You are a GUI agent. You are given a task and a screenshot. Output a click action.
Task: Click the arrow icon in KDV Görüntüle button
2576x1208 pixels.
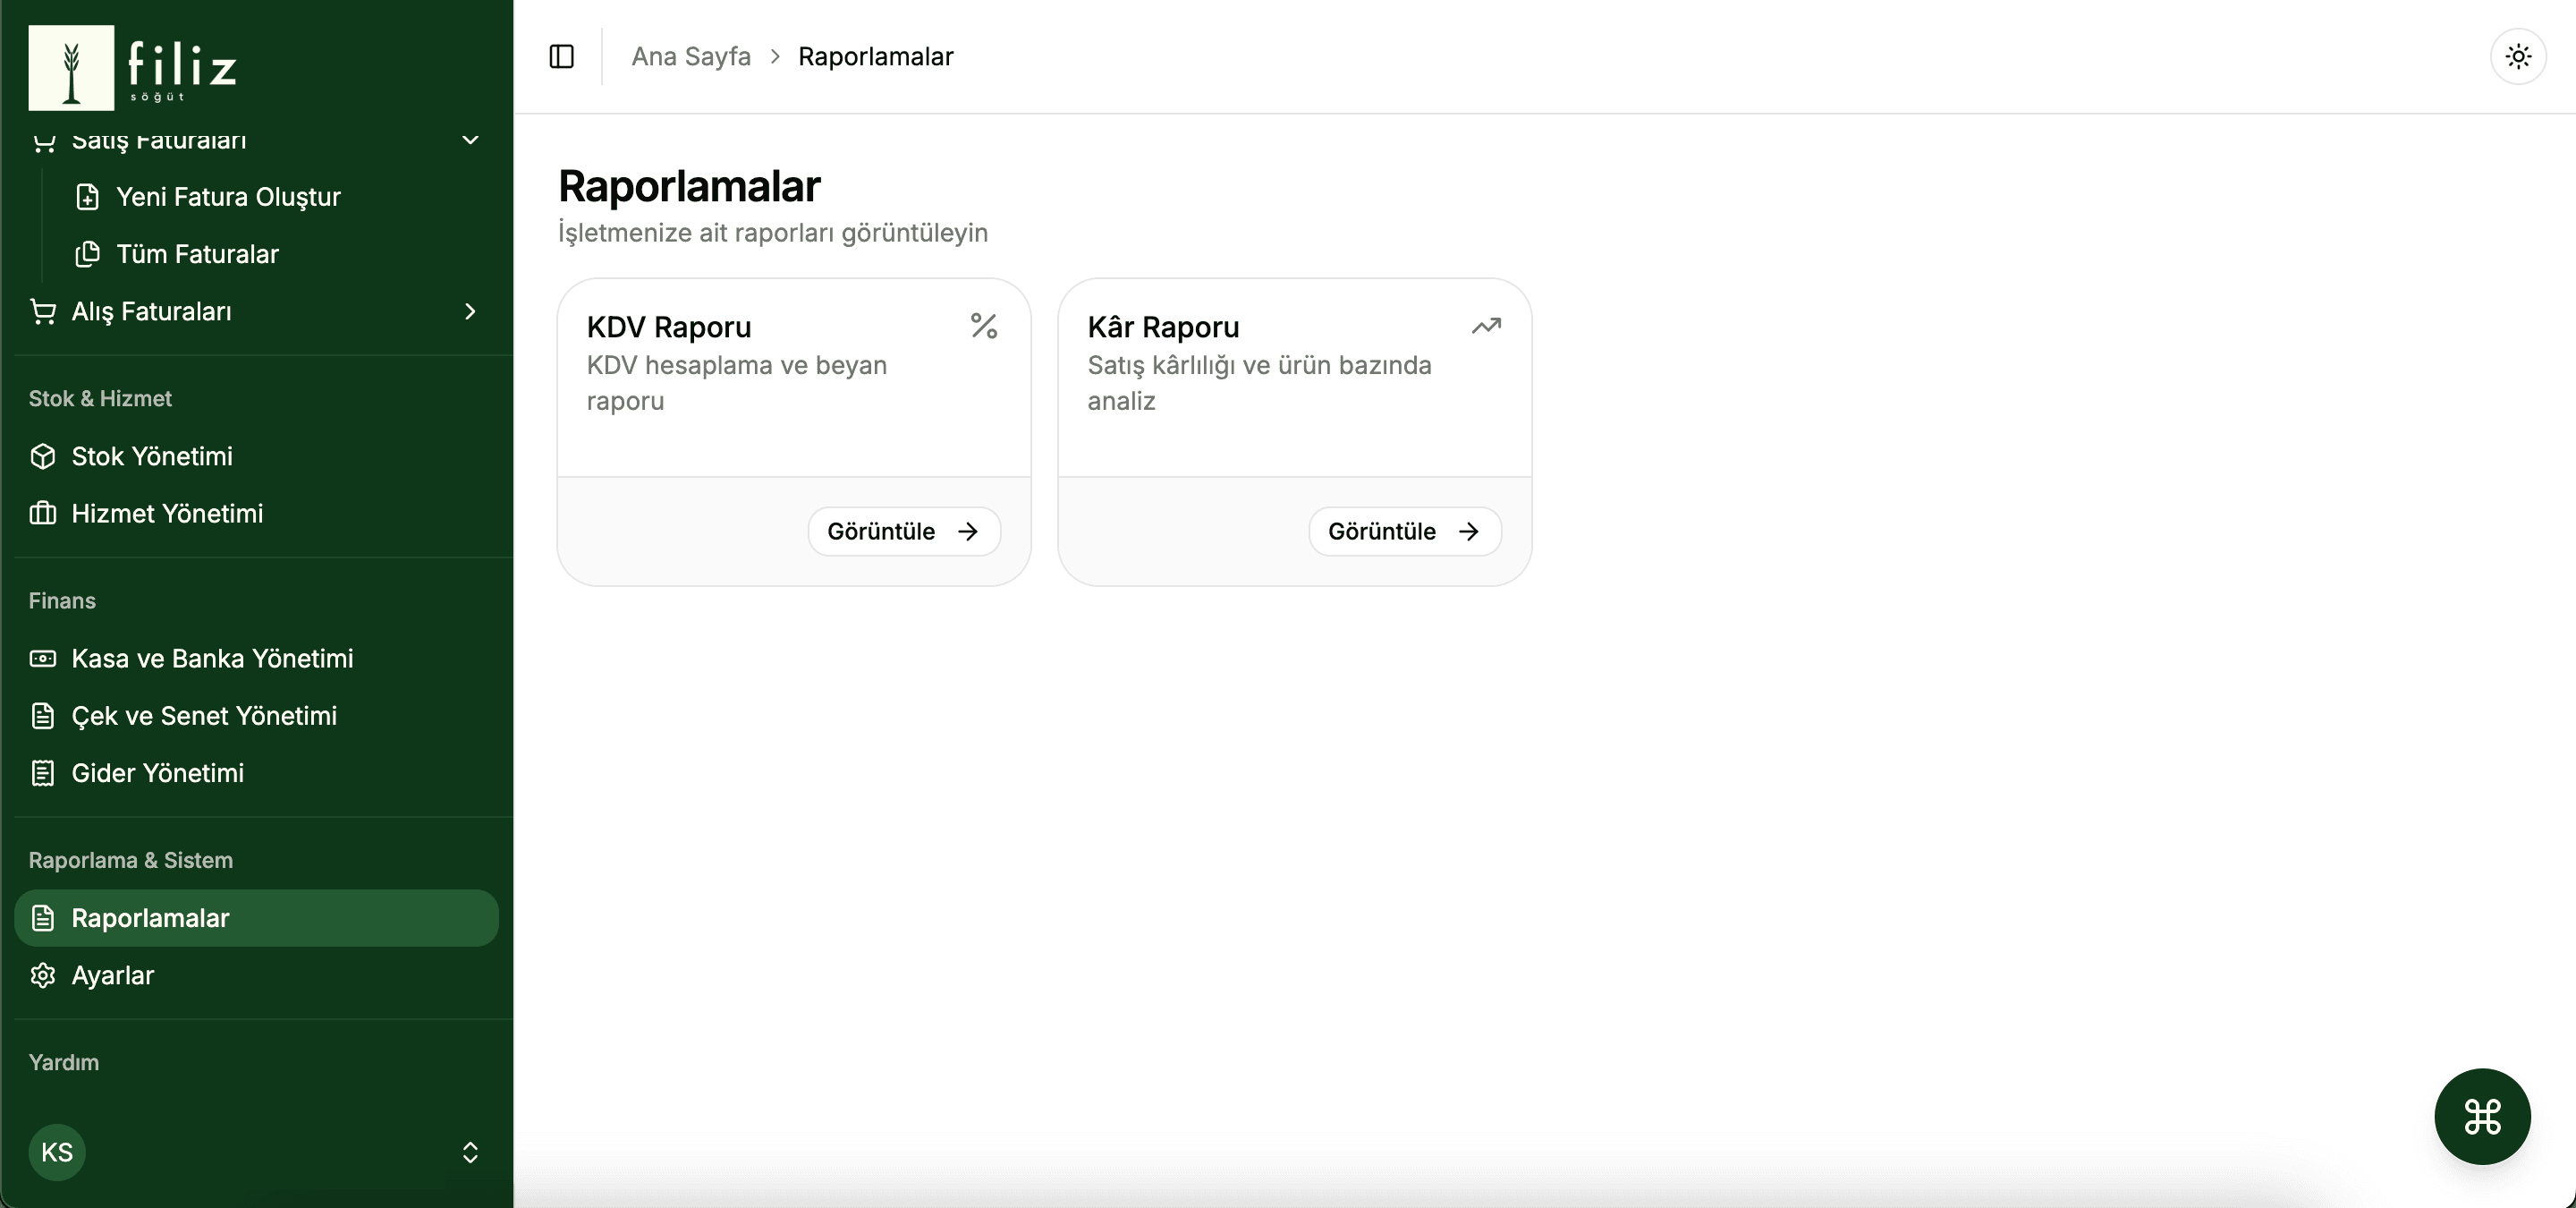click(968, 531)
